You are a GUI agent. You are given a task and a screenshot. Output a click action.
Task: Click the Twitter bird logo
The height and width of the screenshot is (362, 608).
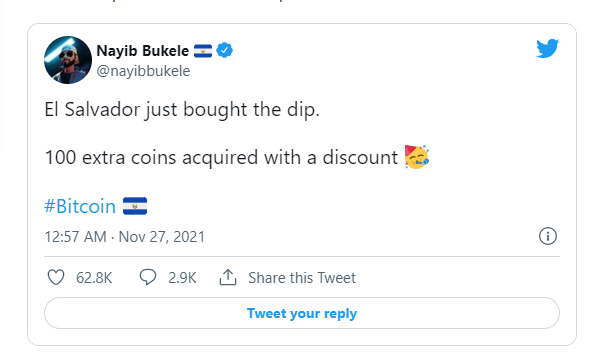(x=548, y=48)
